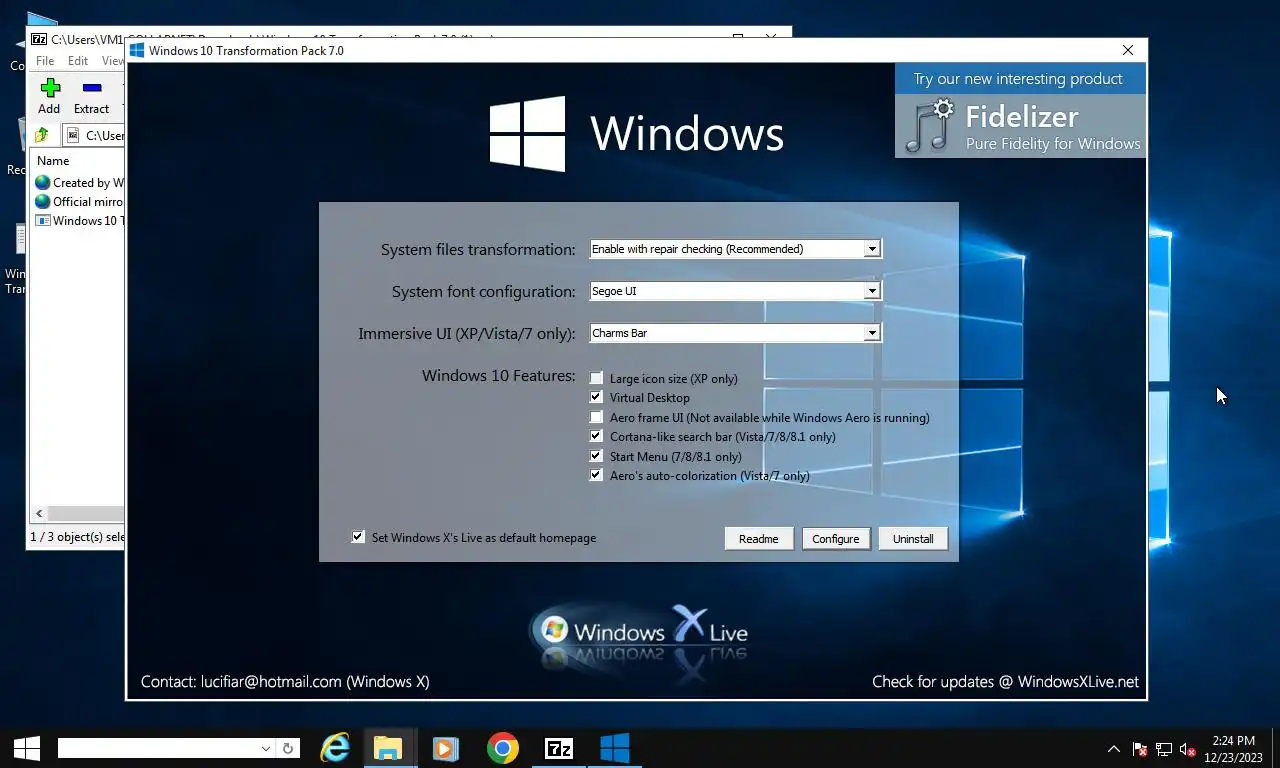Open the media player taskbar icon

(x=445, y=748)
